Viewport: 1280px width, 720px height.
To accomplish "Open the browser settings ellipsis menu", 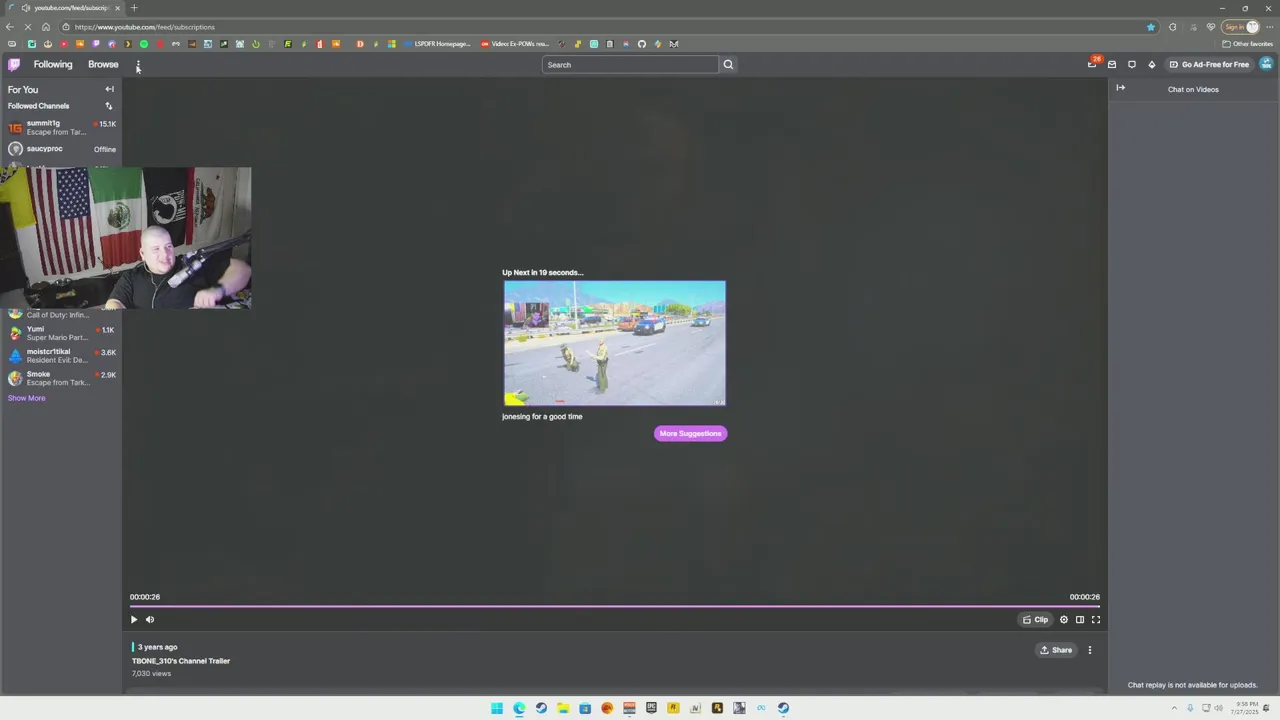I will click(1270, 27).
